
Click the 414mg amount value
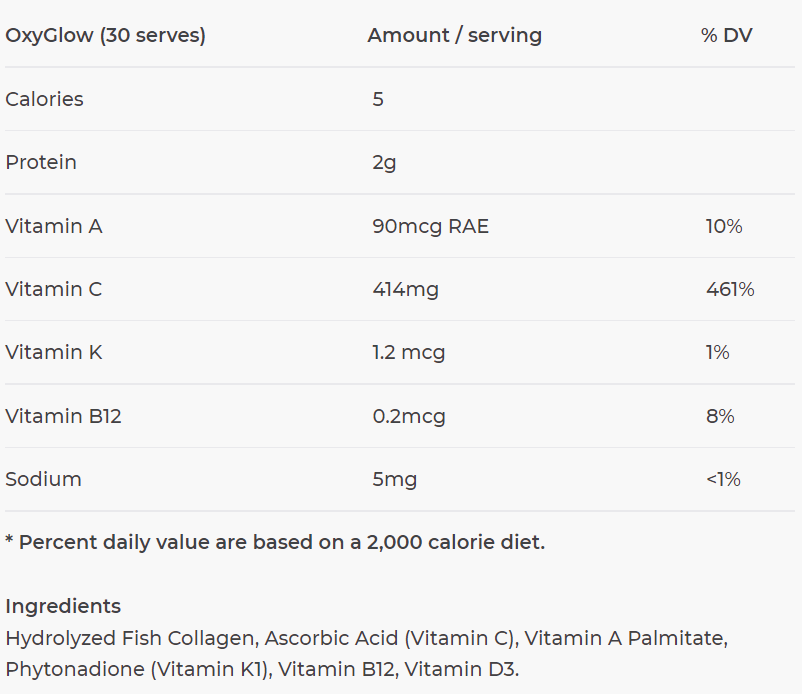coord(405,289)
